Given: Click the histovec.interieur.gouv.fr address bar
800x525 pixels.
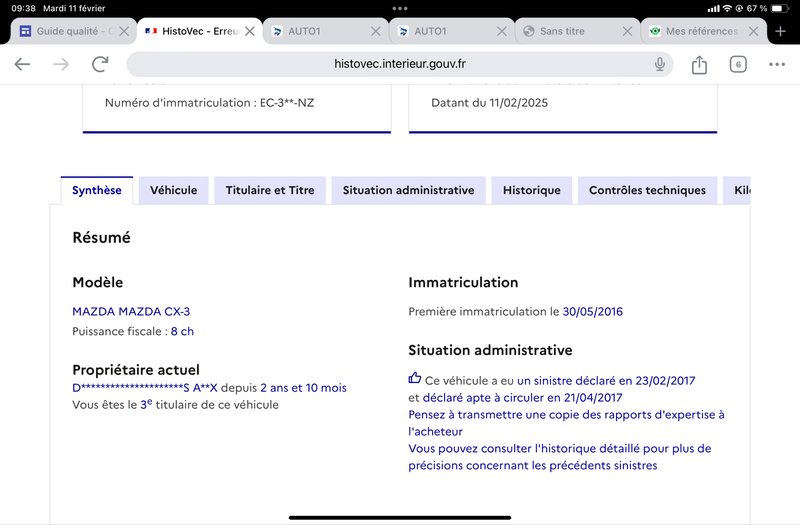Looking at the screenshot, I should click(x=399, y=64).
